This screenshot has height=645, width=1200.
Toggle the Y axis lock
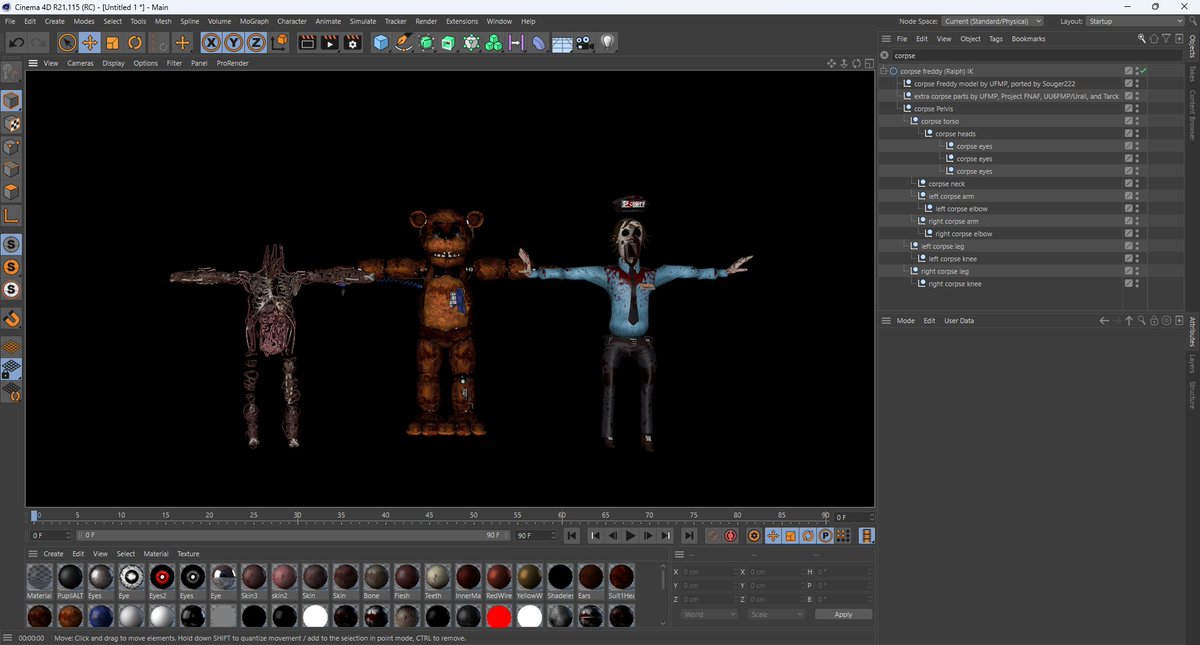(233, 42)
